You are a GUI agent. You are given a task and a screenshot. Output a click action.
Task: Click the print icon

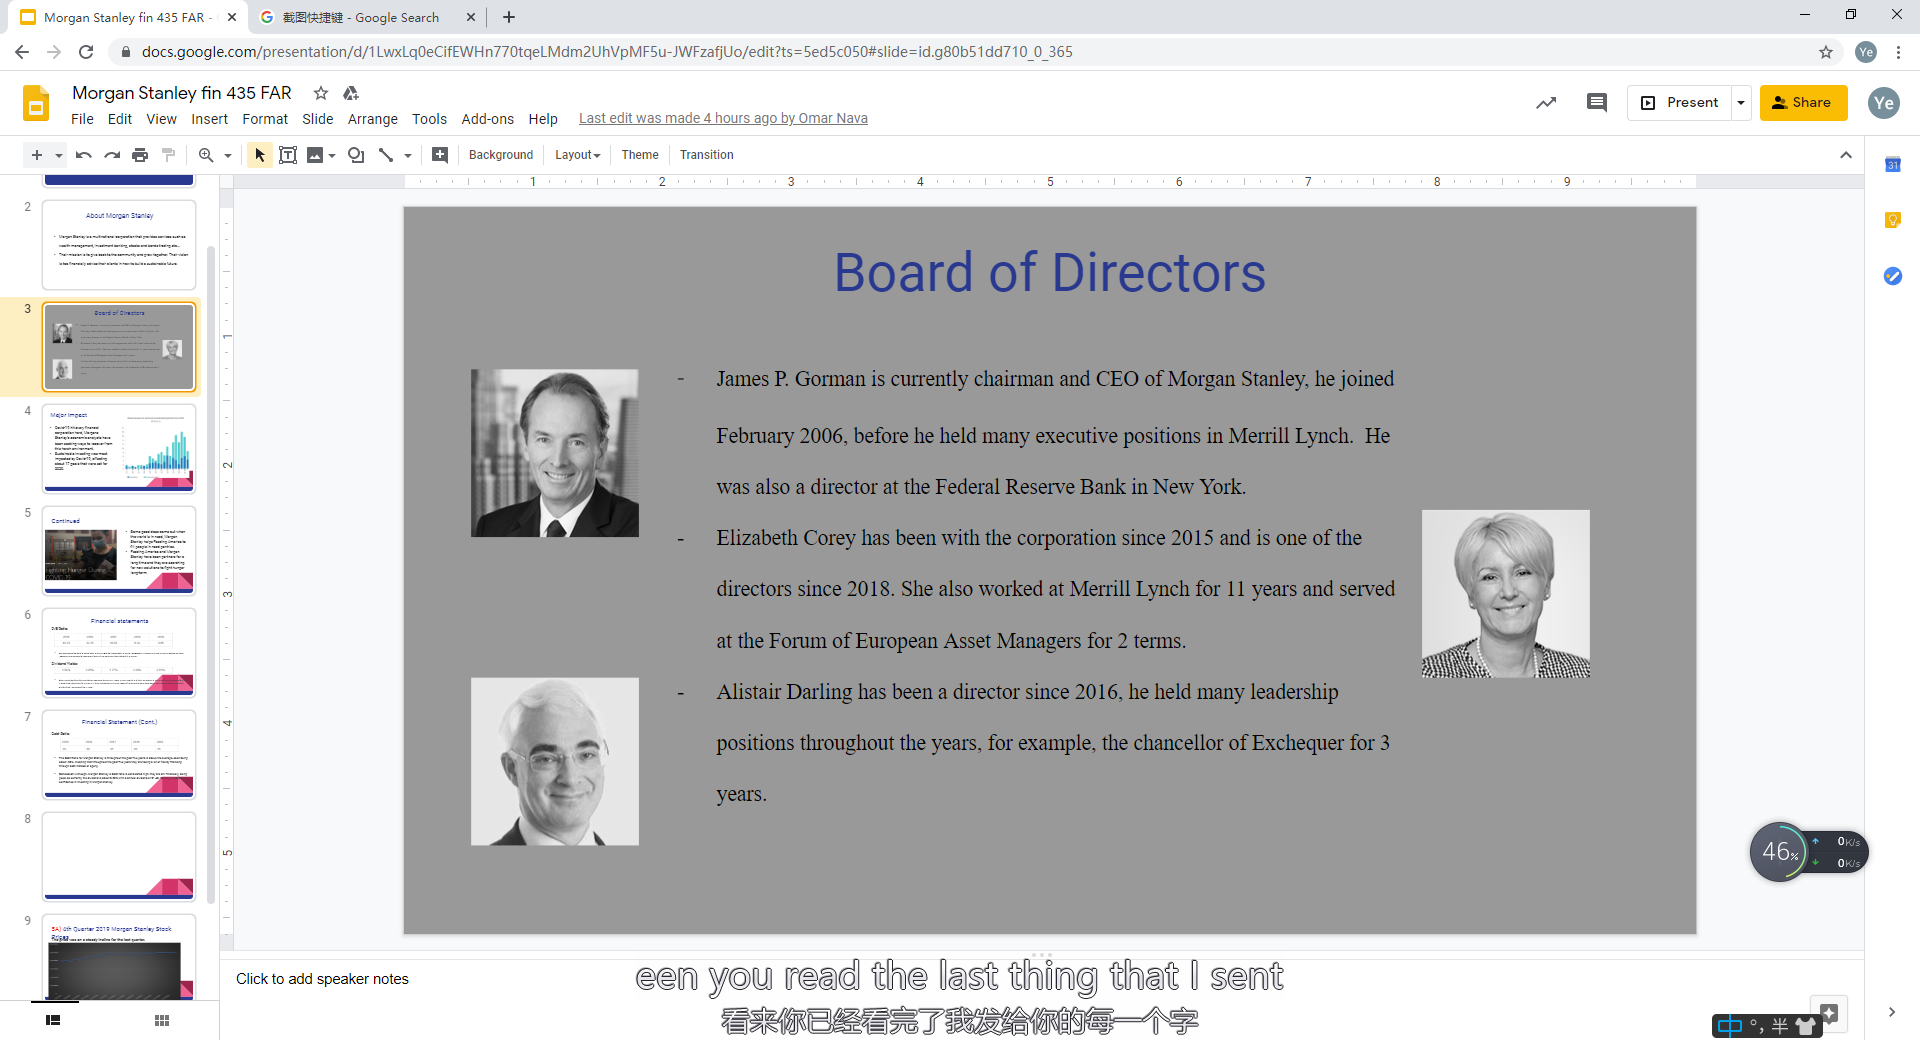pos(140,155)
